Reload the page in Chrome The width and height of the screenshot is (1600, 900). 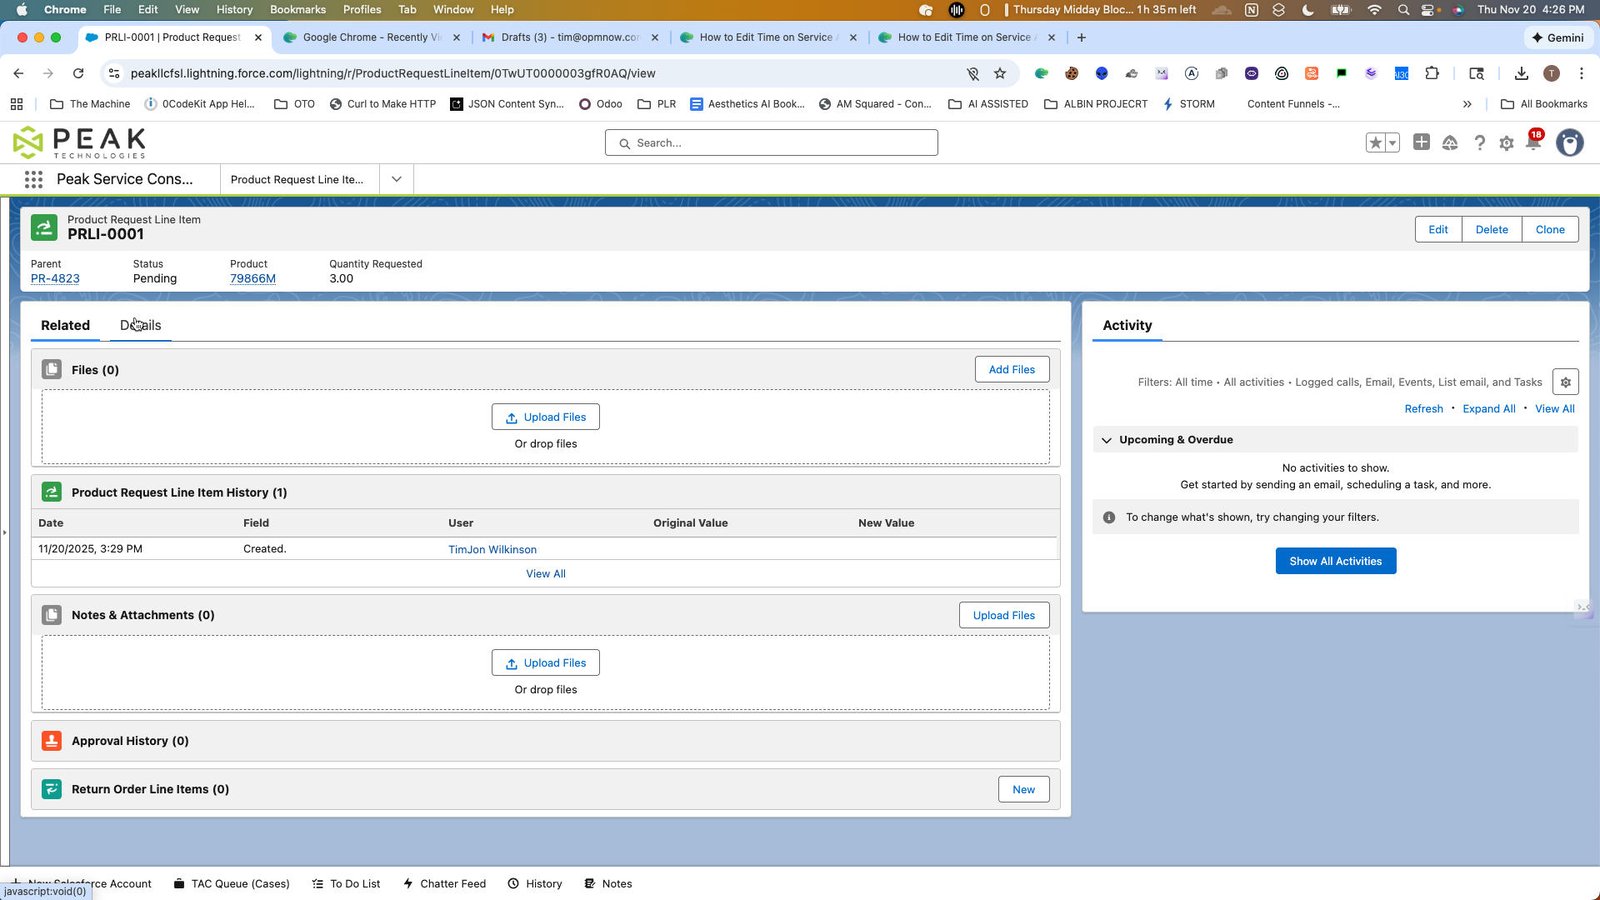(x=78, y=73)
